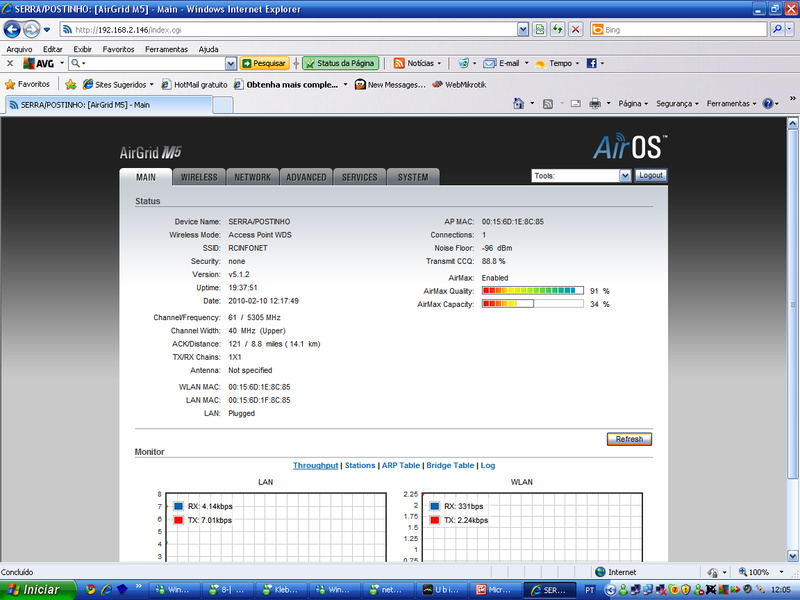Click the blue Help question mark icon
800x600 pixels.
(x=768, y=104)
